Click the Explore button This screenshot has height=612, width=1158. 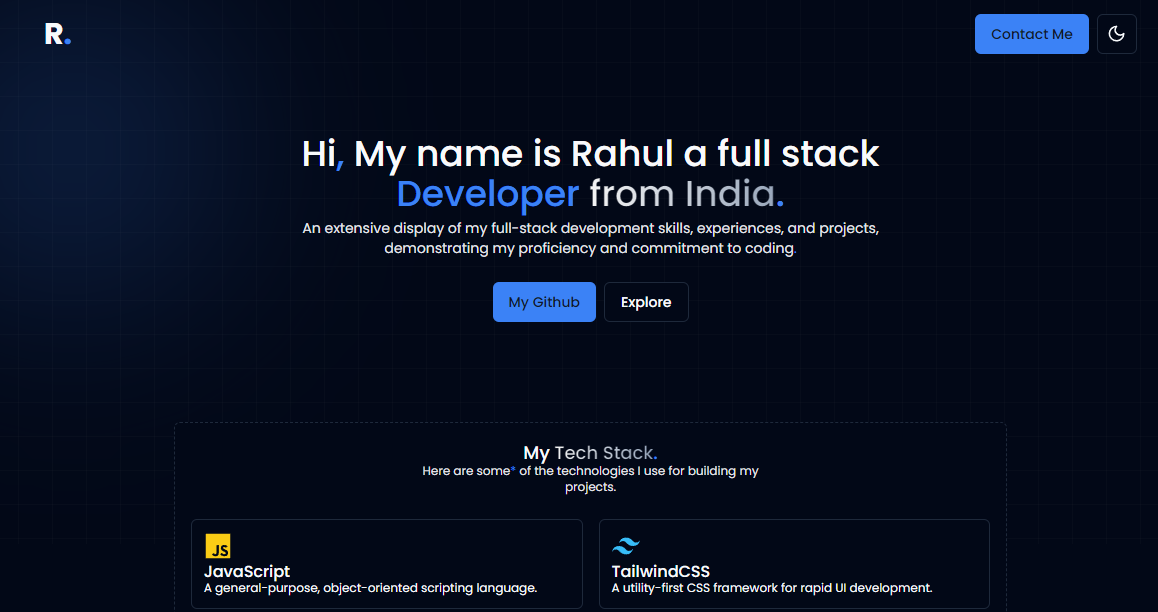click(x=646, y=301)
